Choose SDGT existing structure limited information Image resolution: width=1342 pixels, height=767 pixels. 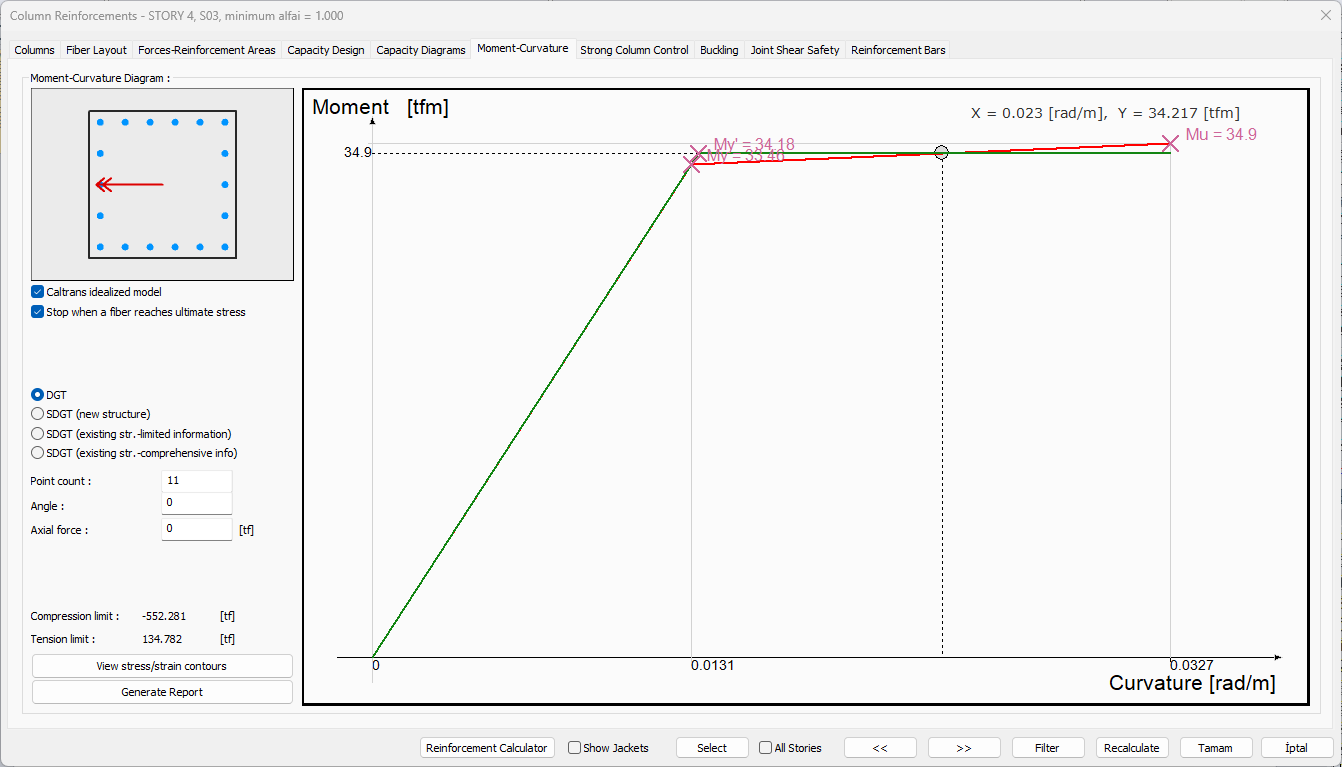38,434
